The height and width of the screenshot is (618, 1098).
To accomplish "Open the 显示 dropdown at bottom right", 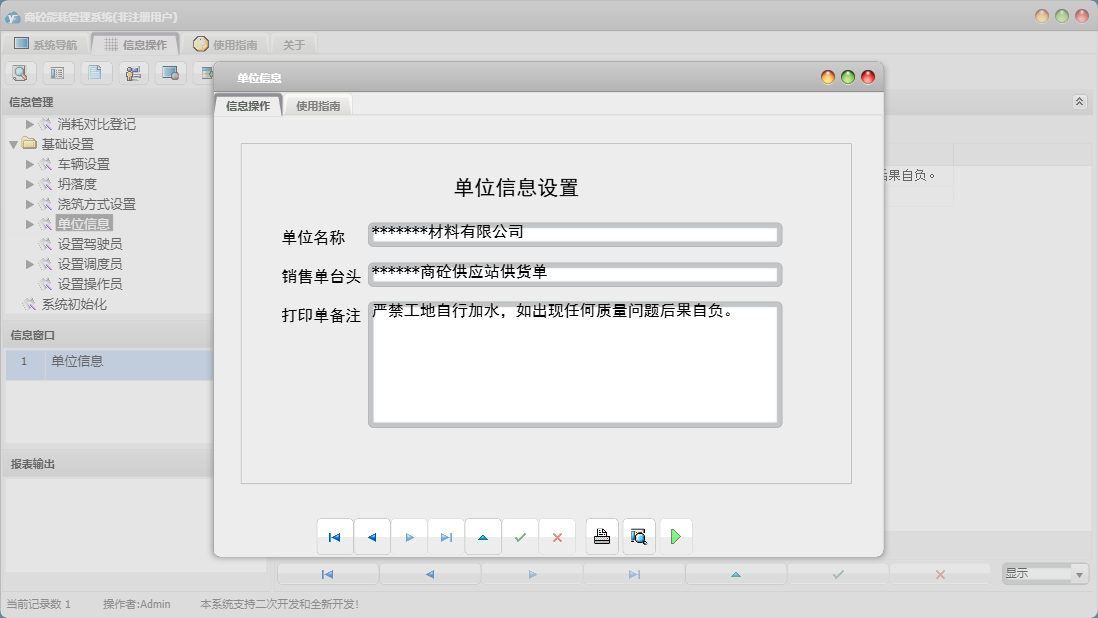I will [x=1078, y=573].
